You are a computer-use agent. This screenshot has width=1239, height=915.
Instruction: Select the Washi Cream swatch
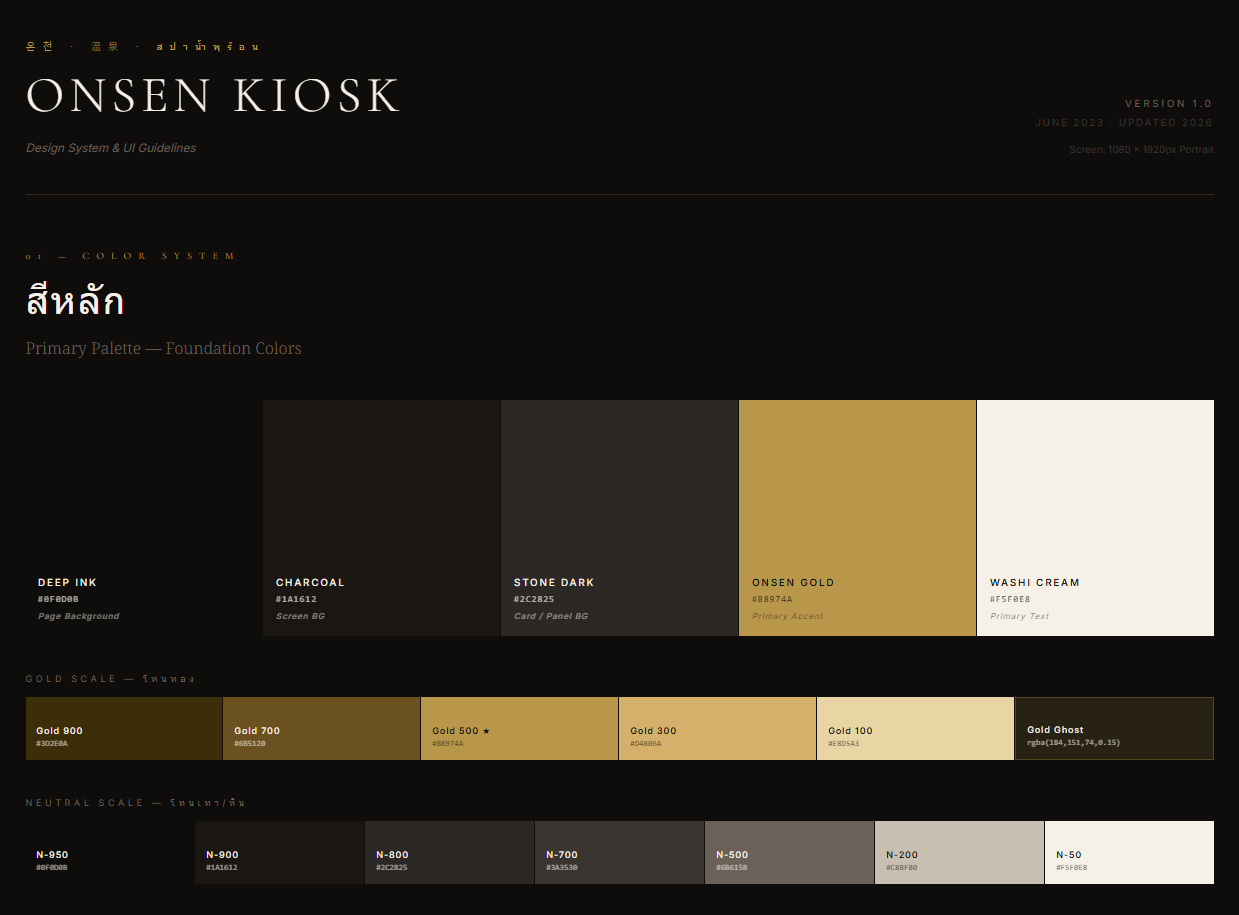[x=1095, y=518]
